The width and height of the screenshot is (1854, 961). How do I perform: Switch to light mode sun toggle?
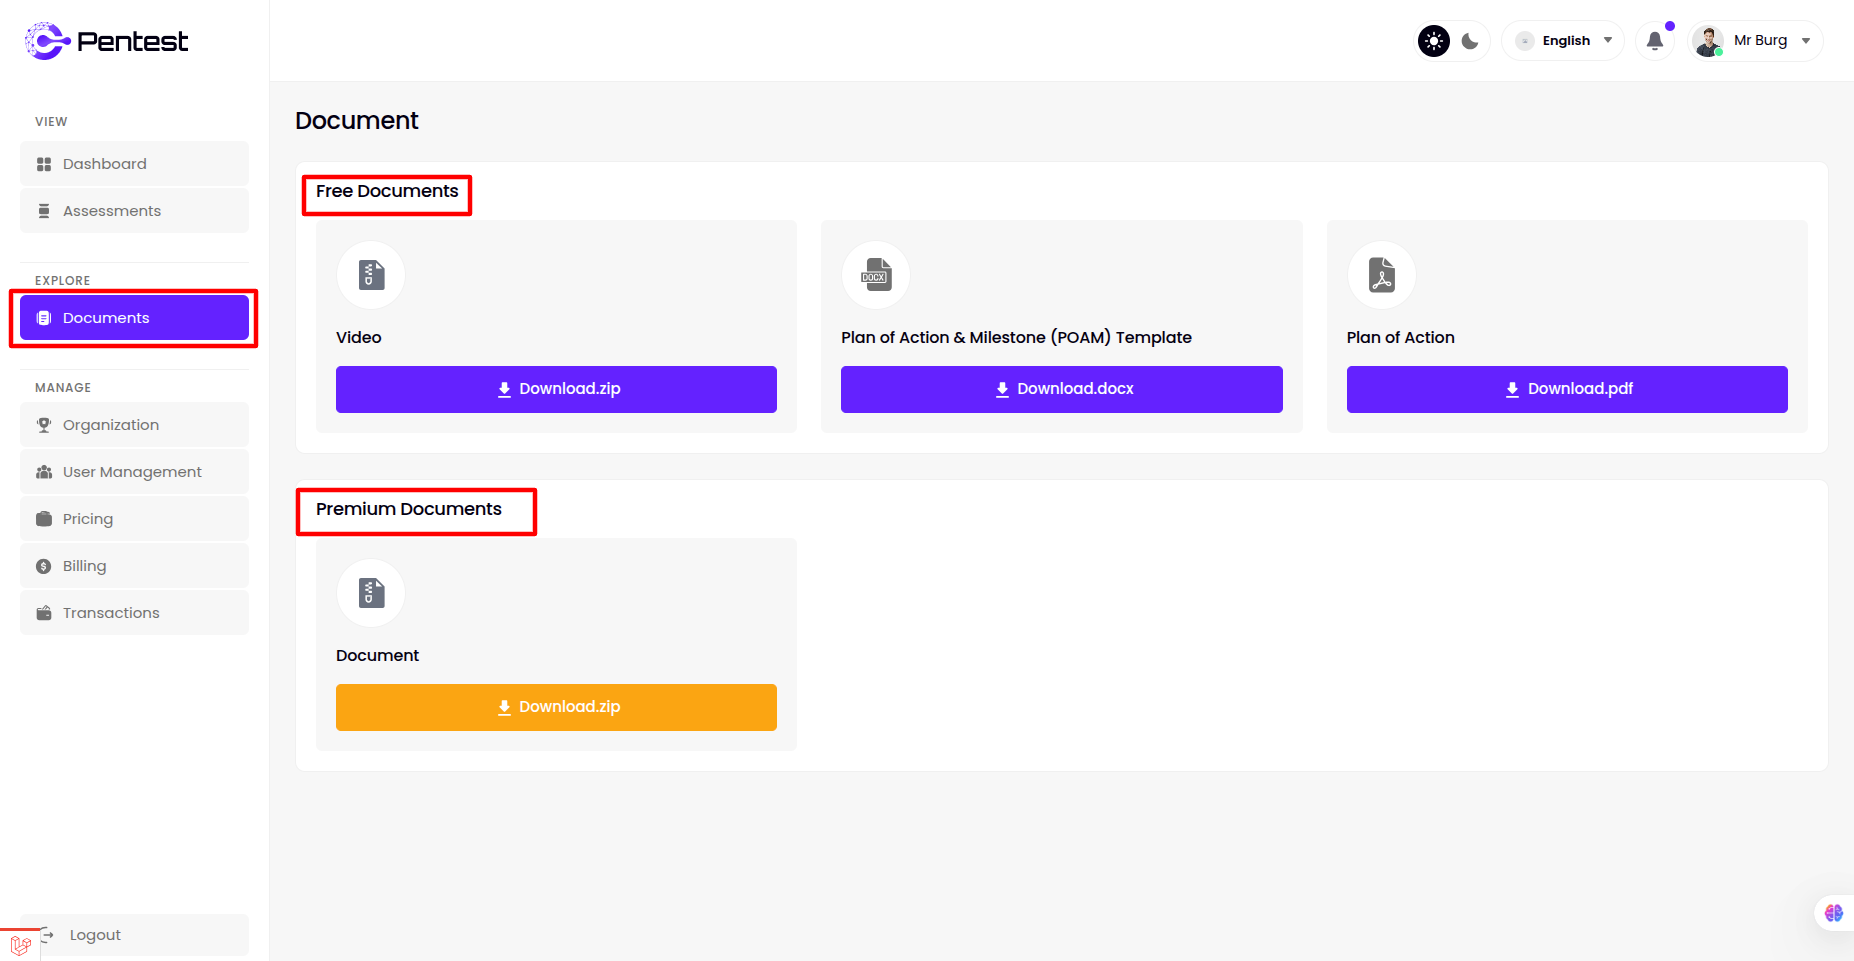tap(1434, 41)
